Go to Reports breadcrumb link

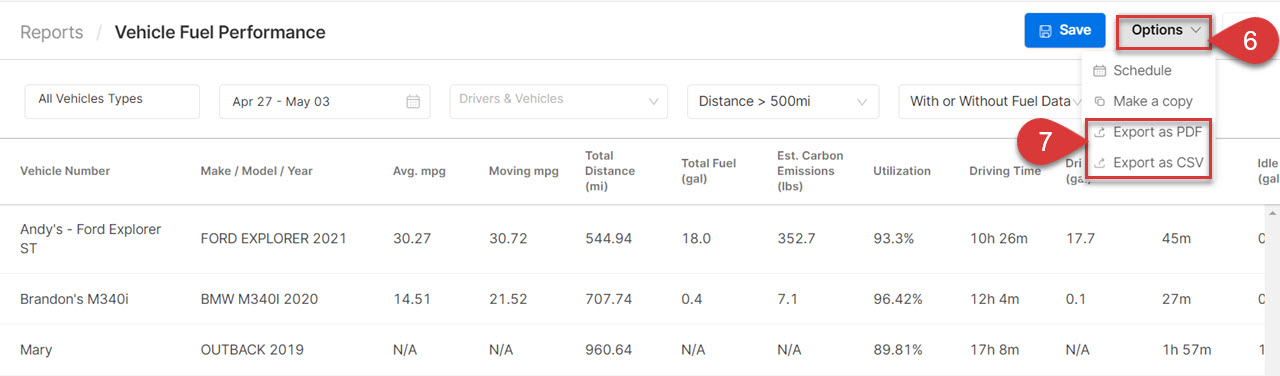point(52,32)
